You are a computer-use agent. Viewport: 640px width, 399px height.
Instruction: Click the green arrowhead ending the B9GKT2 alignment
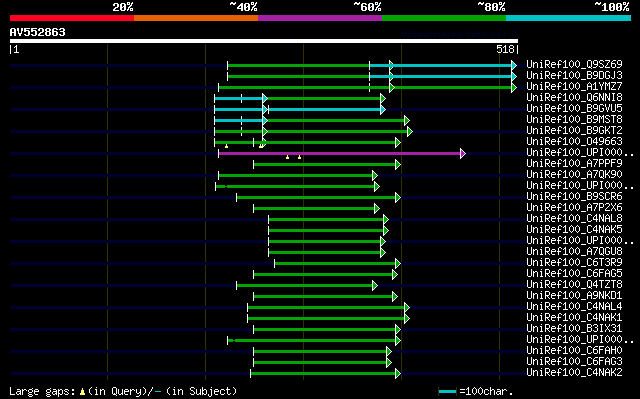pos(410,131)
